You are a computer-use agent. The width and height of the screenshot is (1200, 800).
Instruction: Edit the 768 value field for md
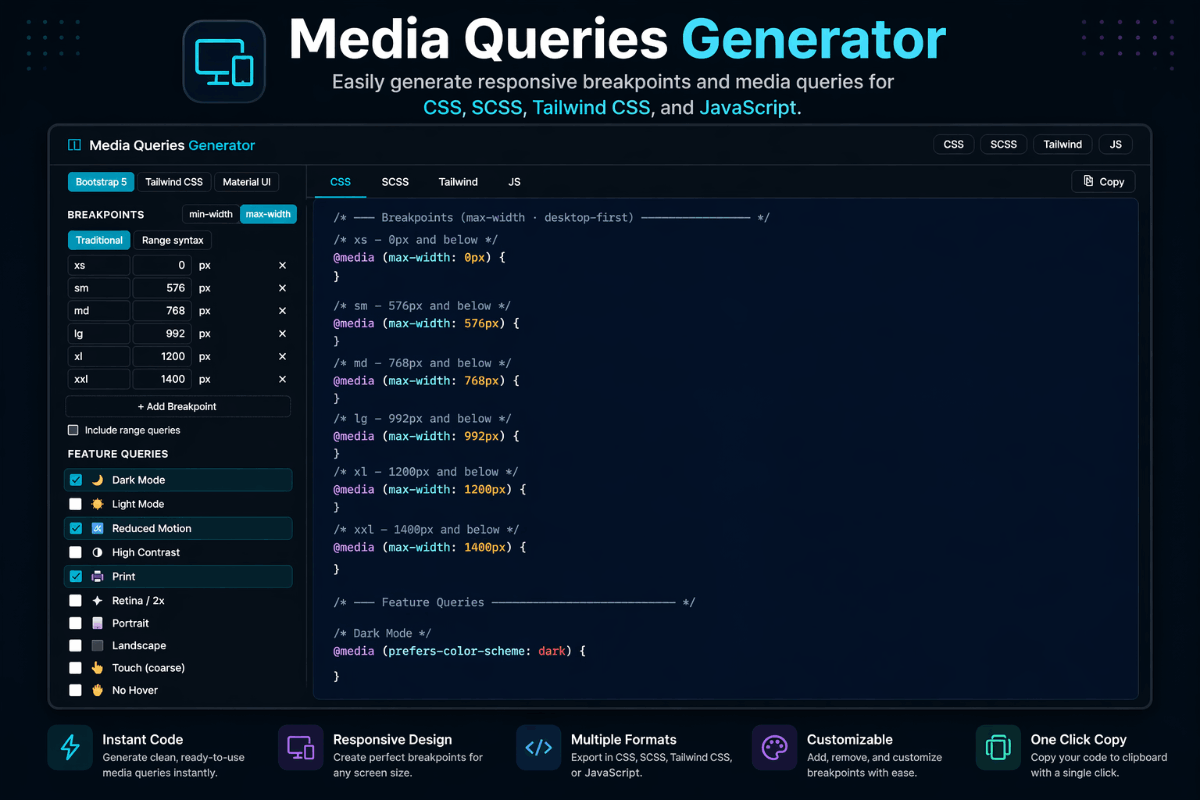pos(163,311)
